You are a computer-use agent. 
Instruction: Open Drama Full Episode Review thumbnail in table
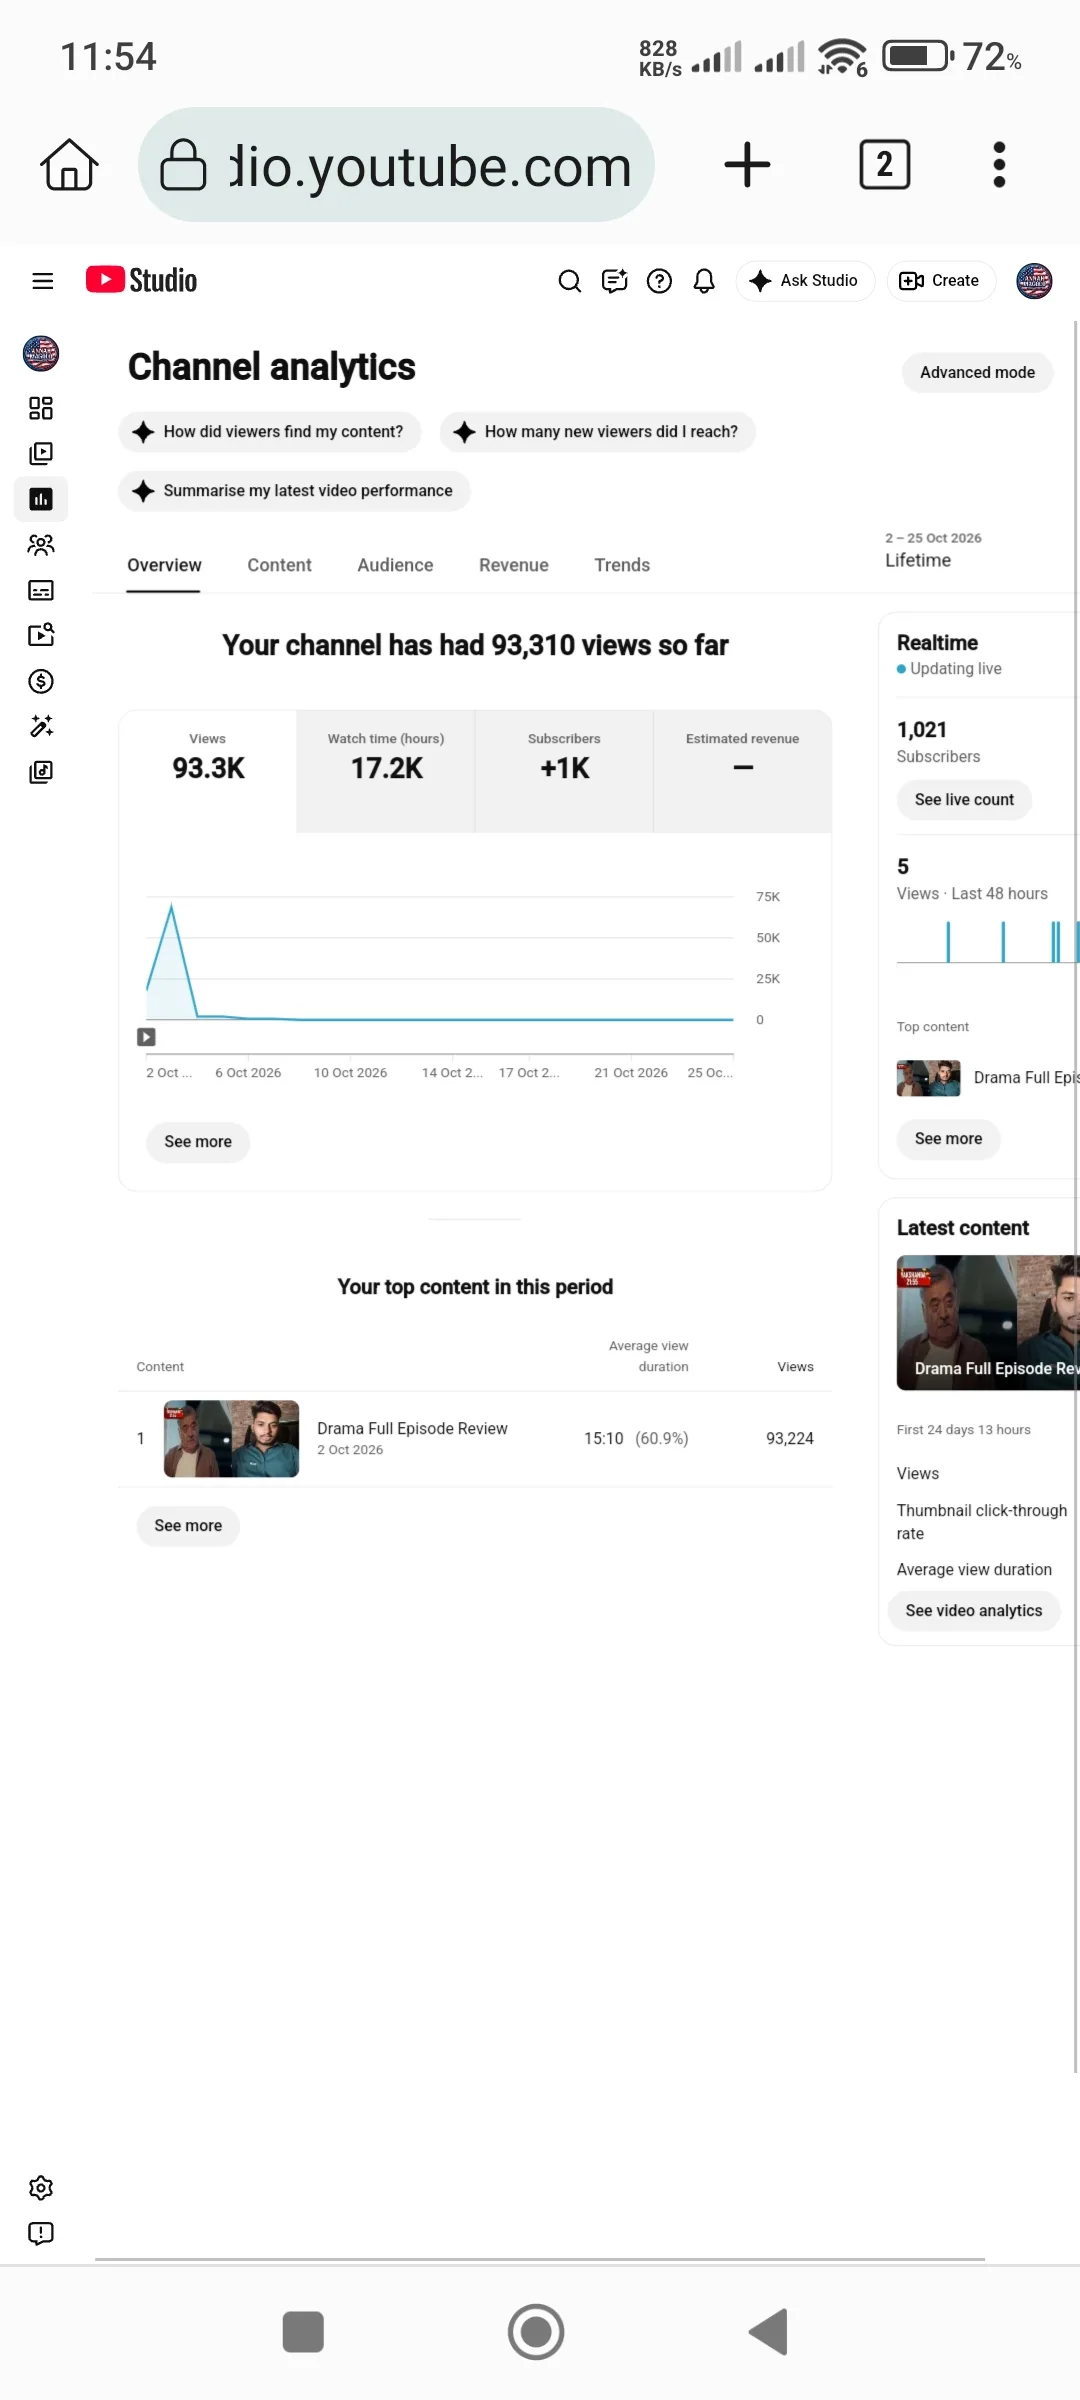point(231,1439)
